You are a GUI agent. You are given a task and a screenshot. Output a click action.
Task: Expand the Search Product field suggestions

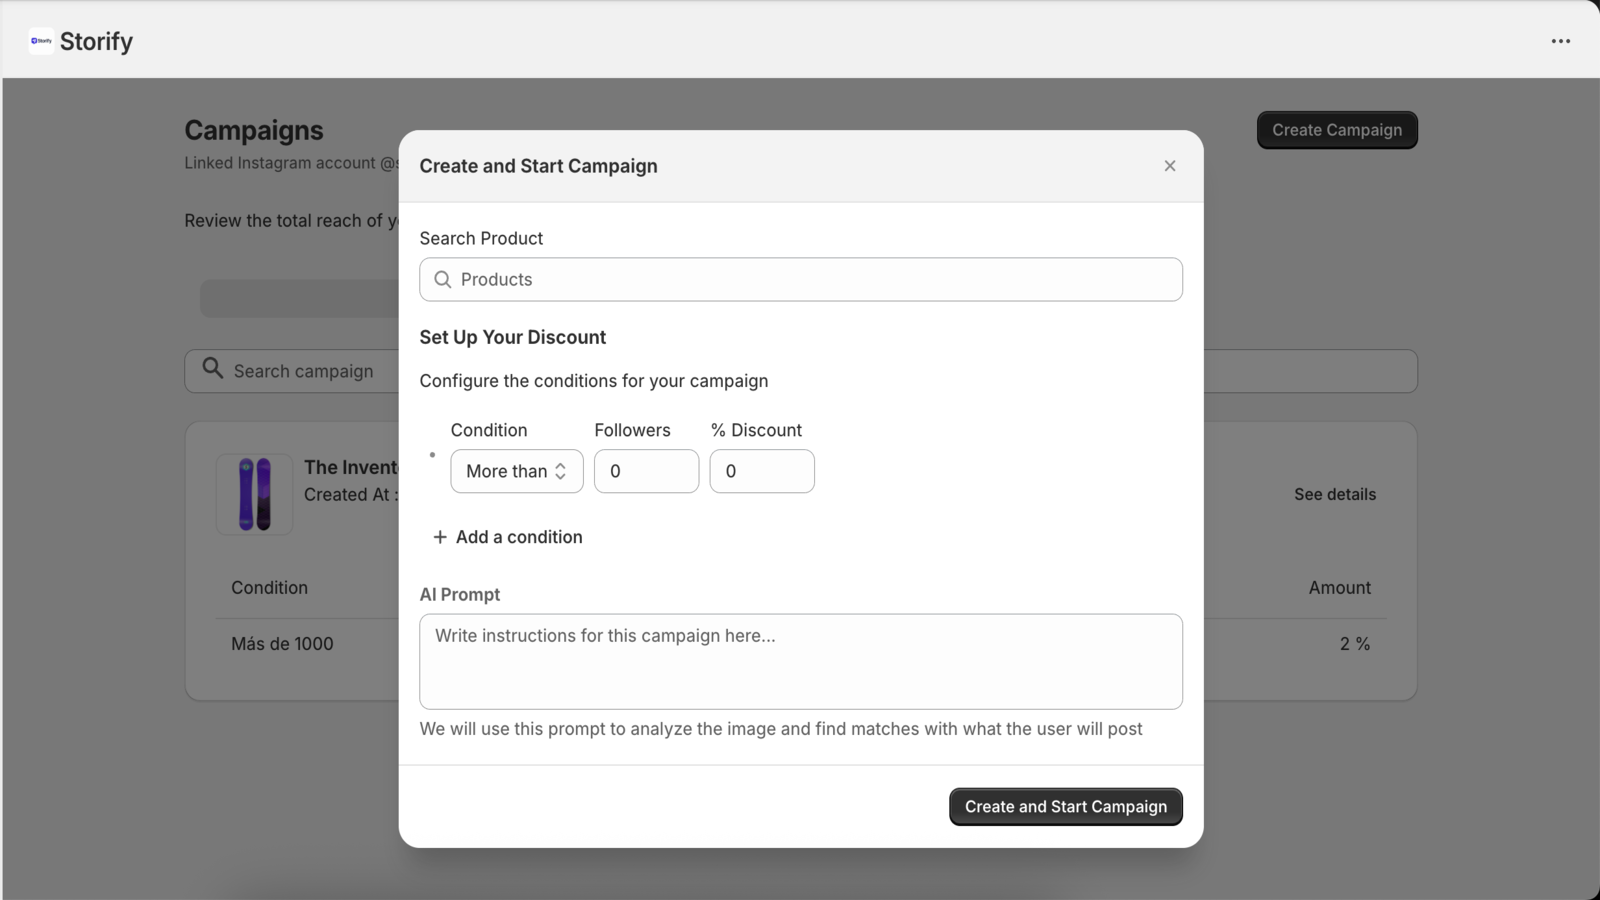(800, 279)
